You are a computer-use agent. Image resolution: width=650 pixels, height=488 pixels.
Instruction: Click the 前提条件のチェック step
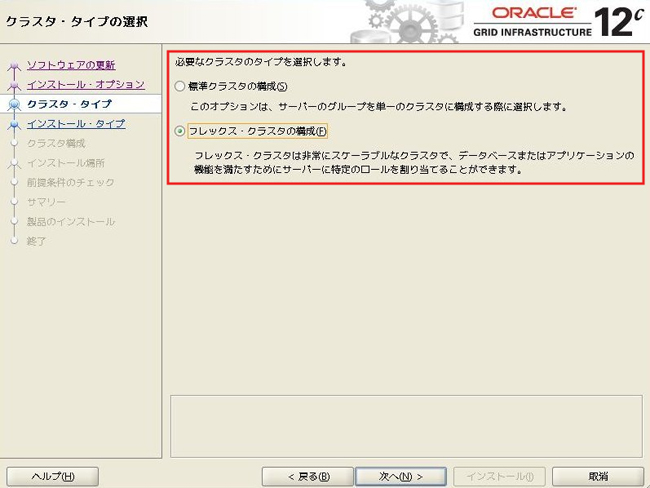(x=71, y=182)
